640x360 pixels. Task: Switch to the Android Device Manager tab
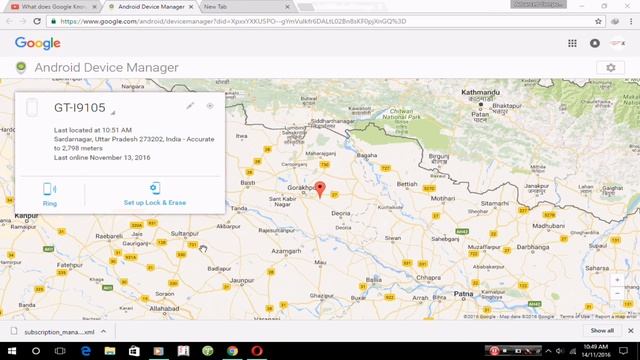(150, 7)
